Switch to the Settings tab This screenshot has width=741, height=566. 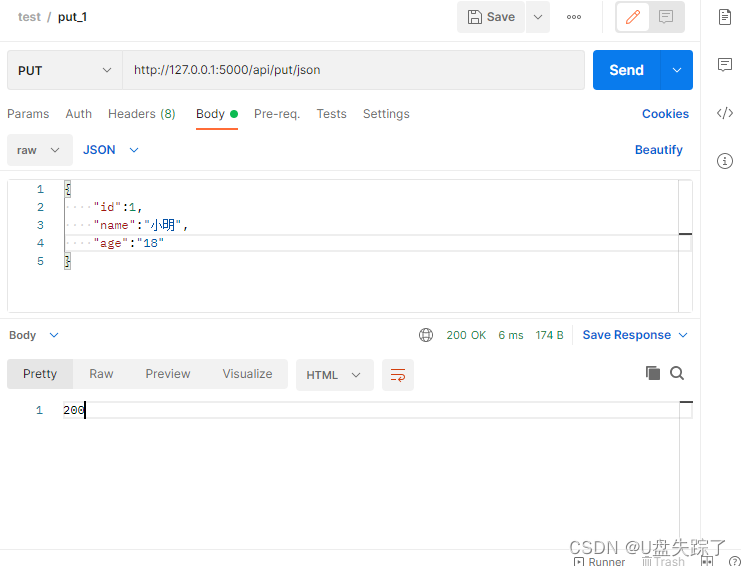(386, 114)
